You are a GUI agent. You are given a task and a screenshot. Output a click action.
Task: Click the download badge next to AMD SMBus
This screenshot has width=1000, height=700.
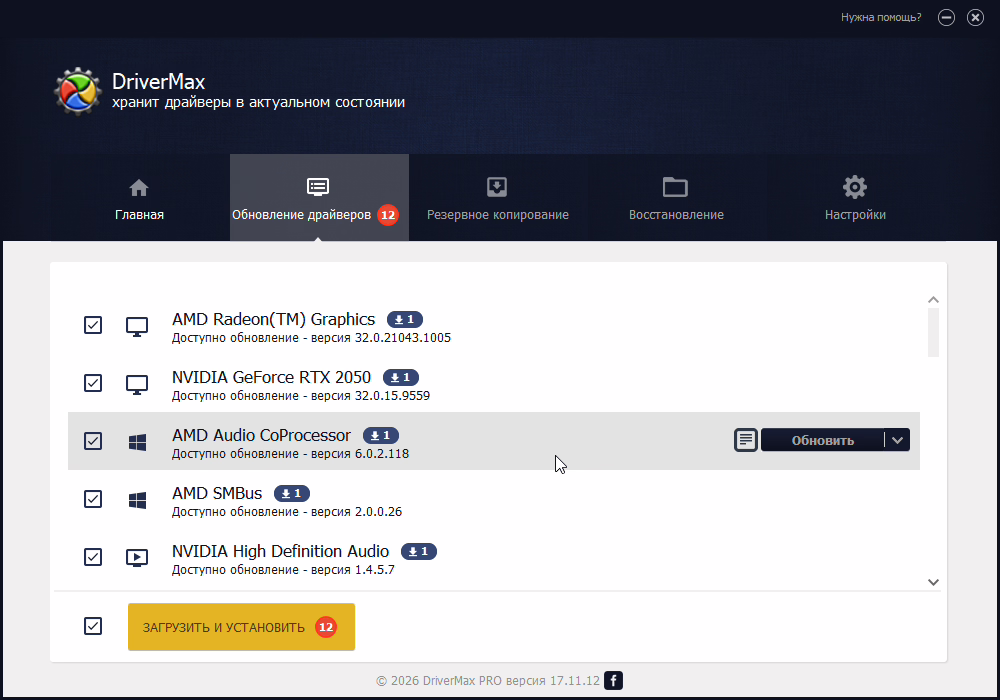(x=292, y=493)
